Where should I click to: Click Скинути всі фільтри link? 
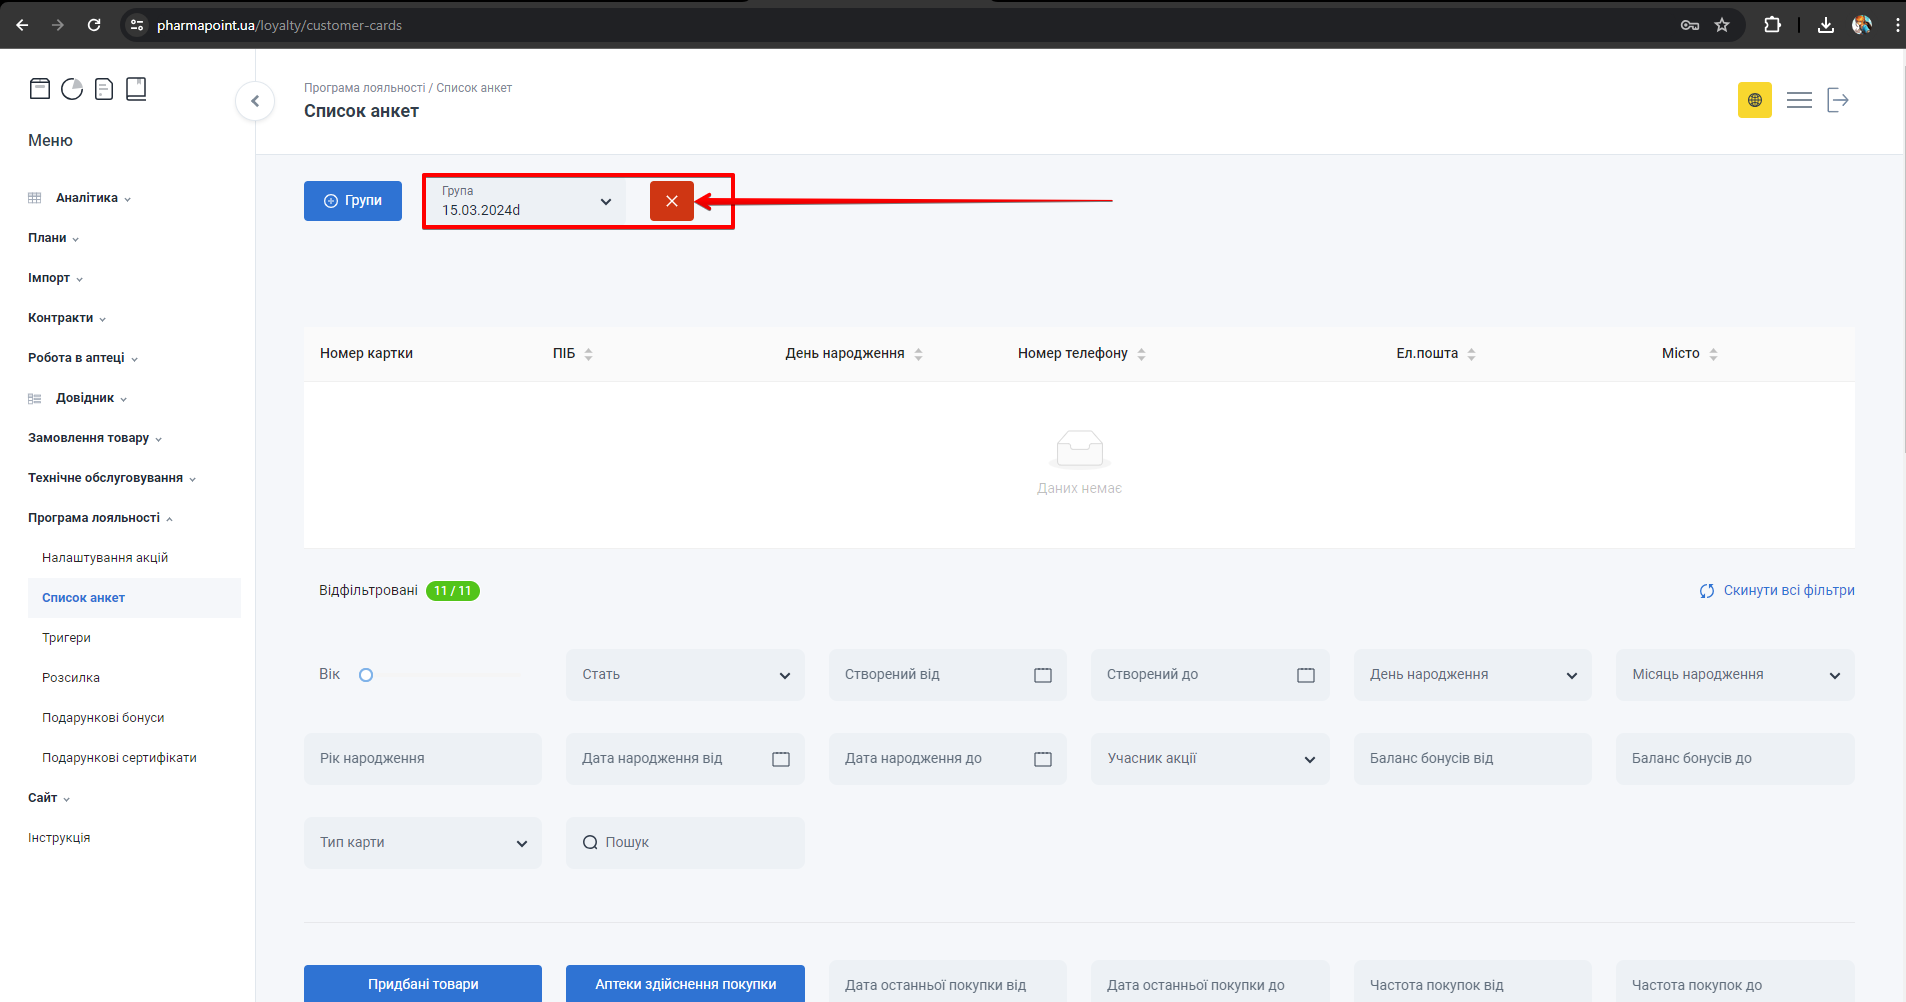tap(1777, 591)
